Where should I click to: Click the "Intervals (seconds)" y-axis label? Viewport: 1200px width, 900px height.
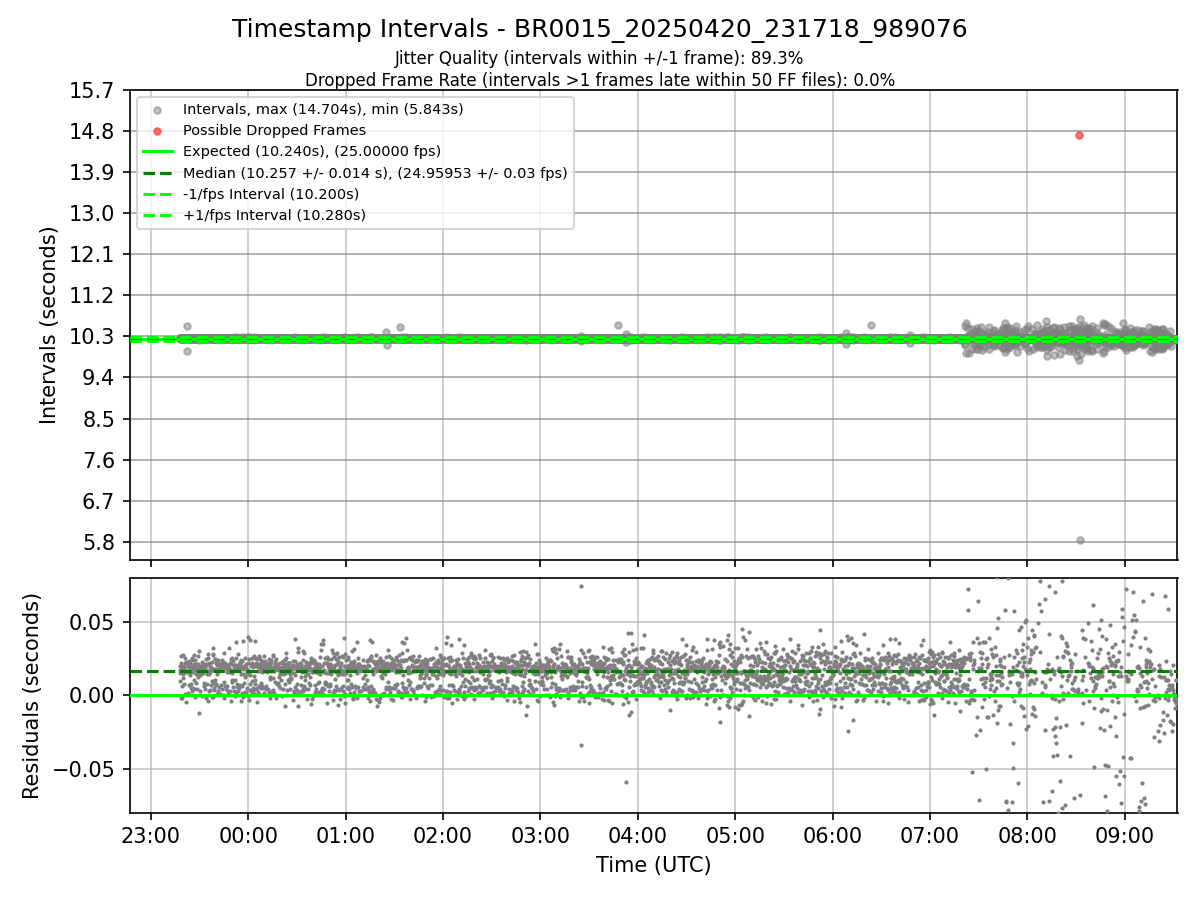[49, 325]
